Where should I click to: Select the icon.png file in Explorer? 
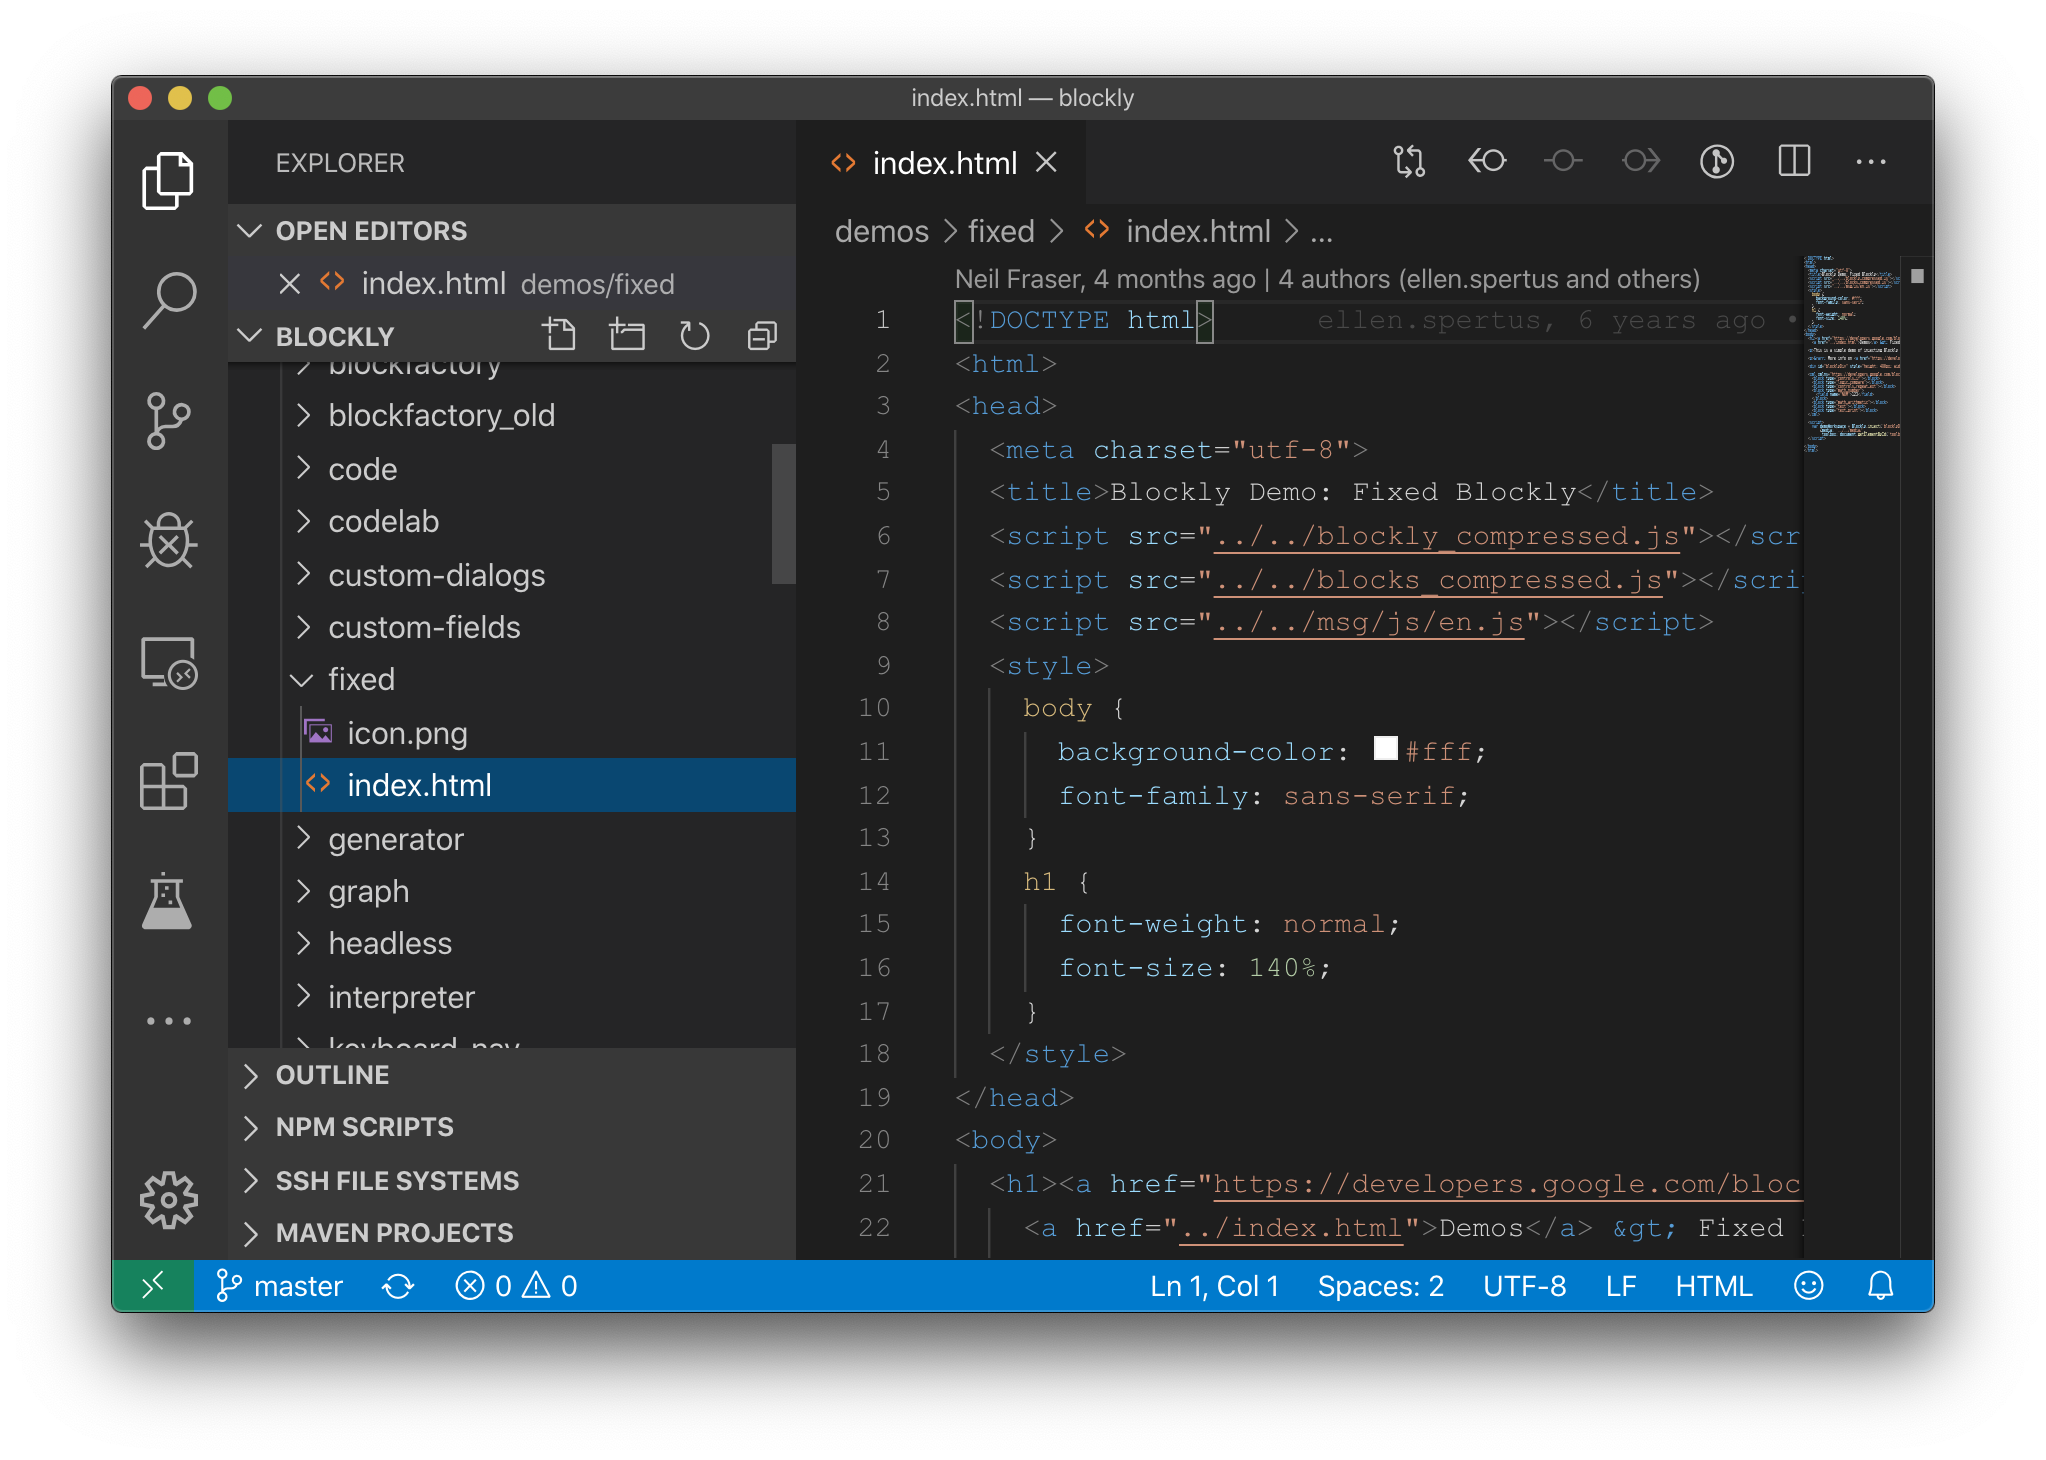click(407, 733)
